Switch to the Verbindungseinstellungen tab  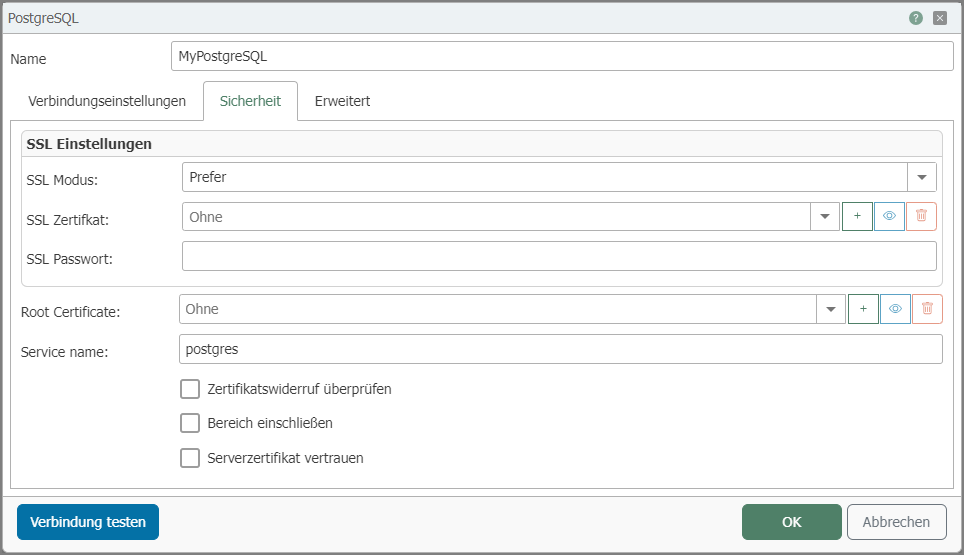(x=107, y=101)
